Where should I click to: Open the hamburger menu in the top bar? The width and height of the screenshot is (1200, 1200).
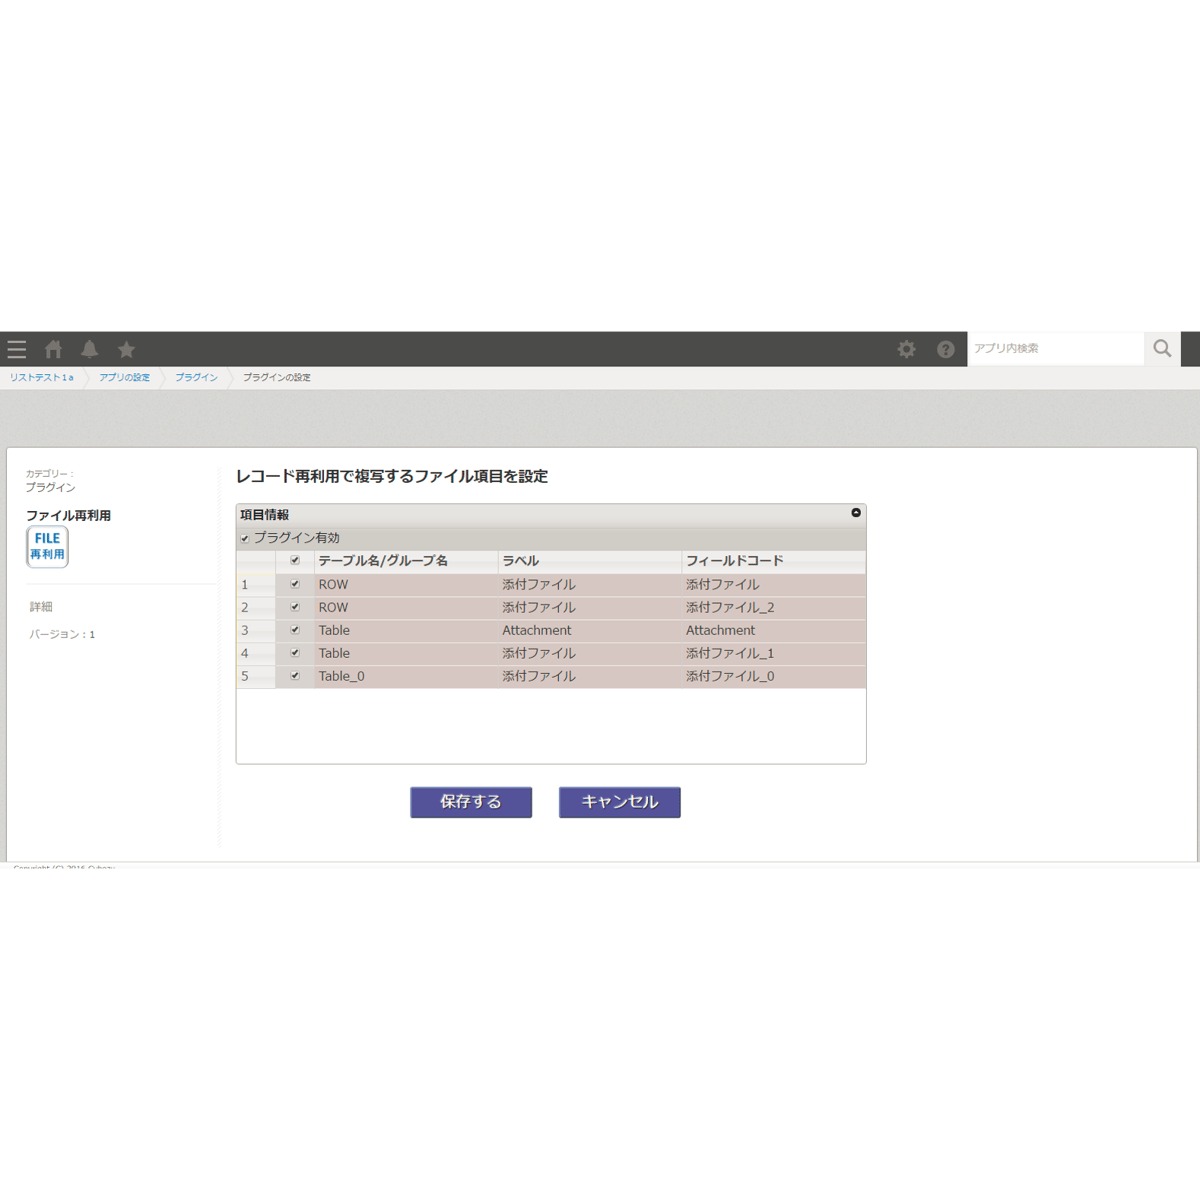point(17,349)
